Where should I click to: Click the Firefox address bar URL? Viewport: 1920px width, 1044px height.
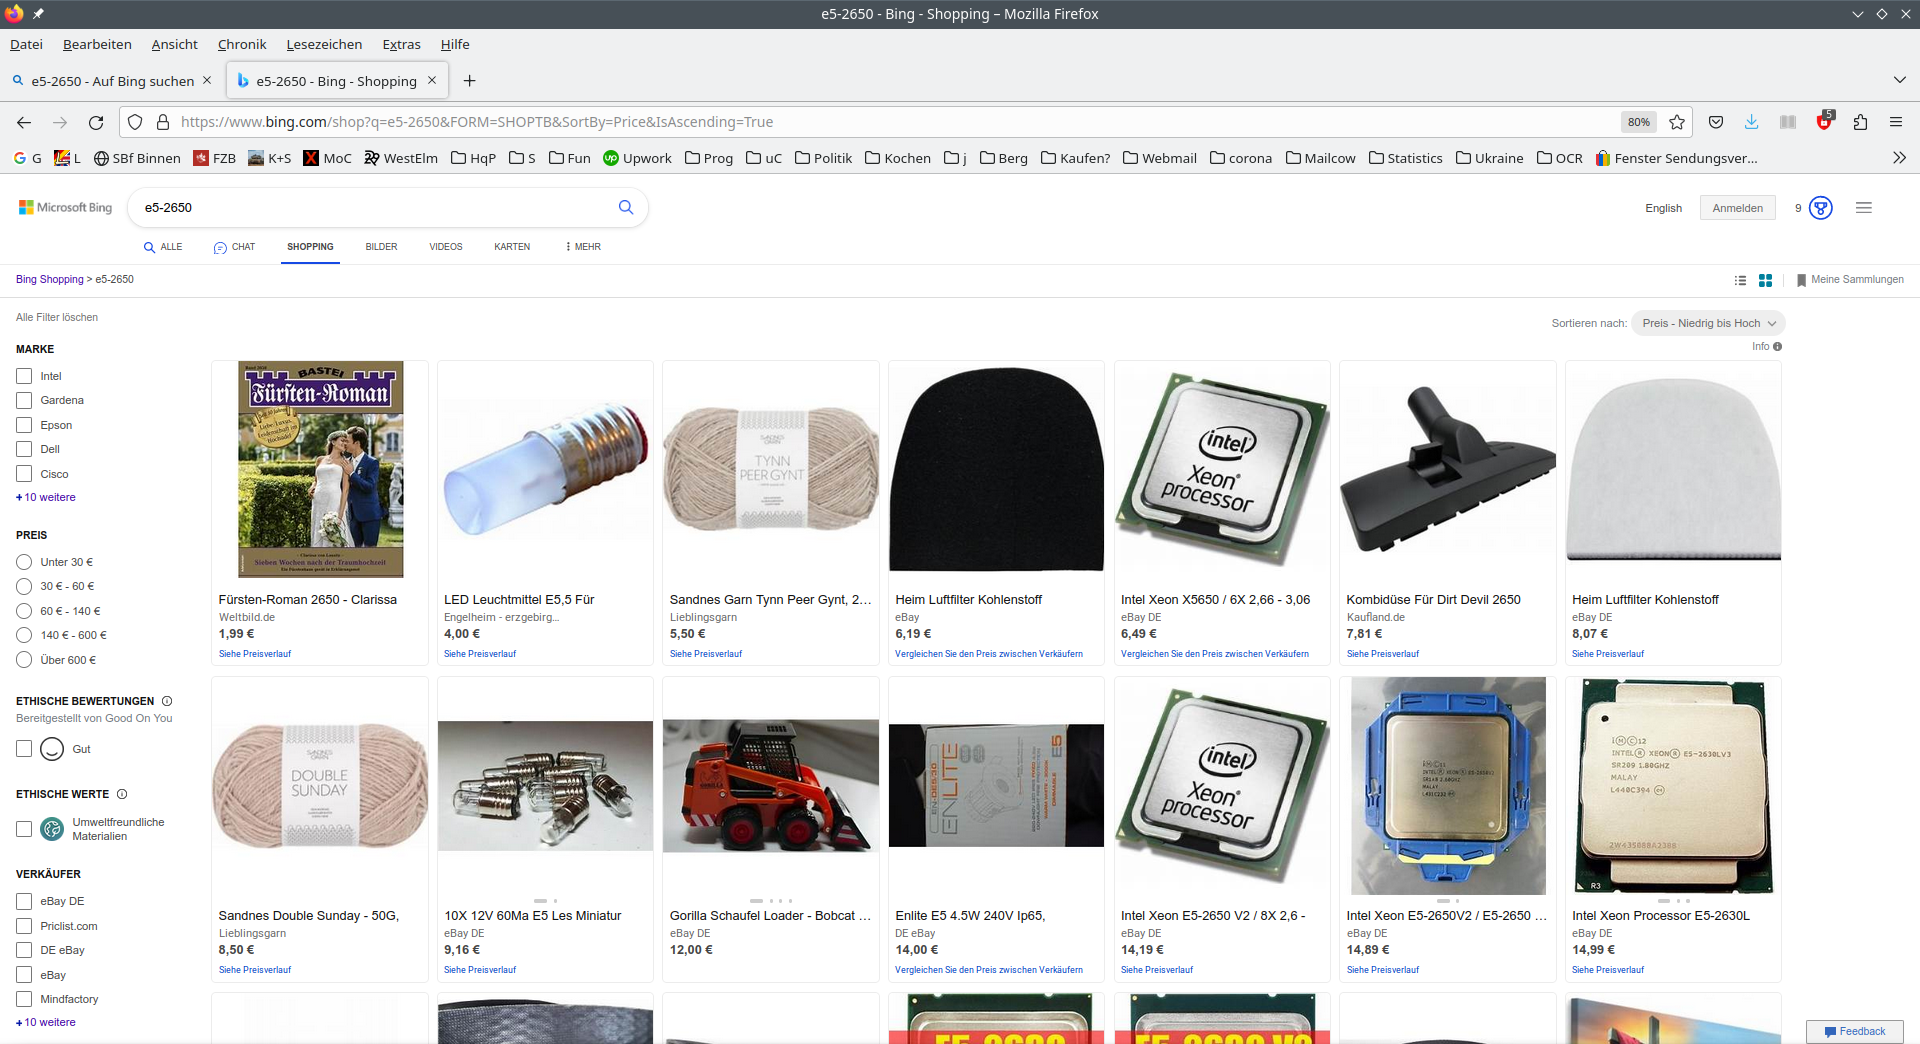(477, 122)
